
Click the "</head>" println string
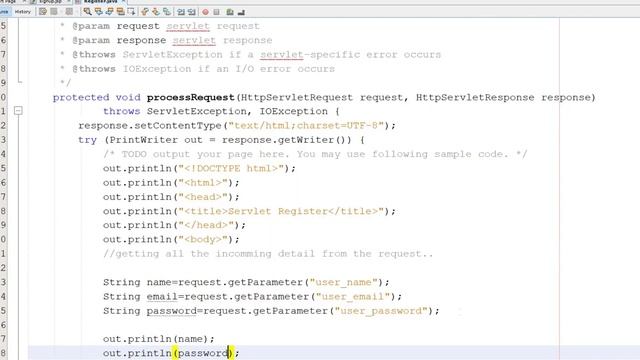206,225
